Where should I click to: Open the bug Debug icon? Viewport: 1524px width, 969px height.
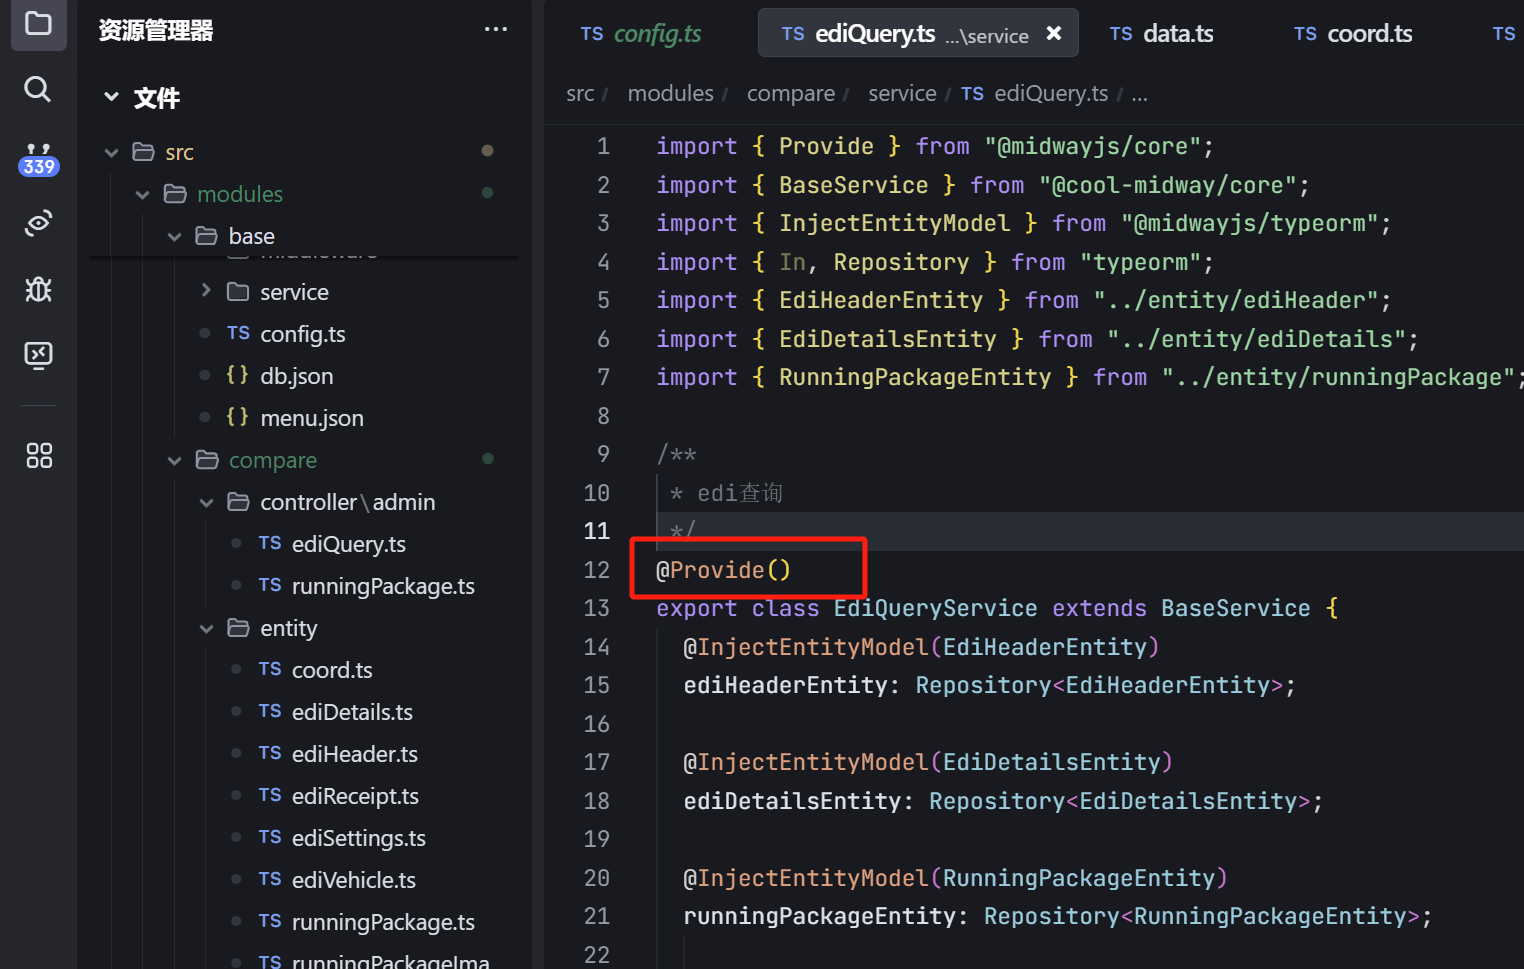click(x=38, y=289)
